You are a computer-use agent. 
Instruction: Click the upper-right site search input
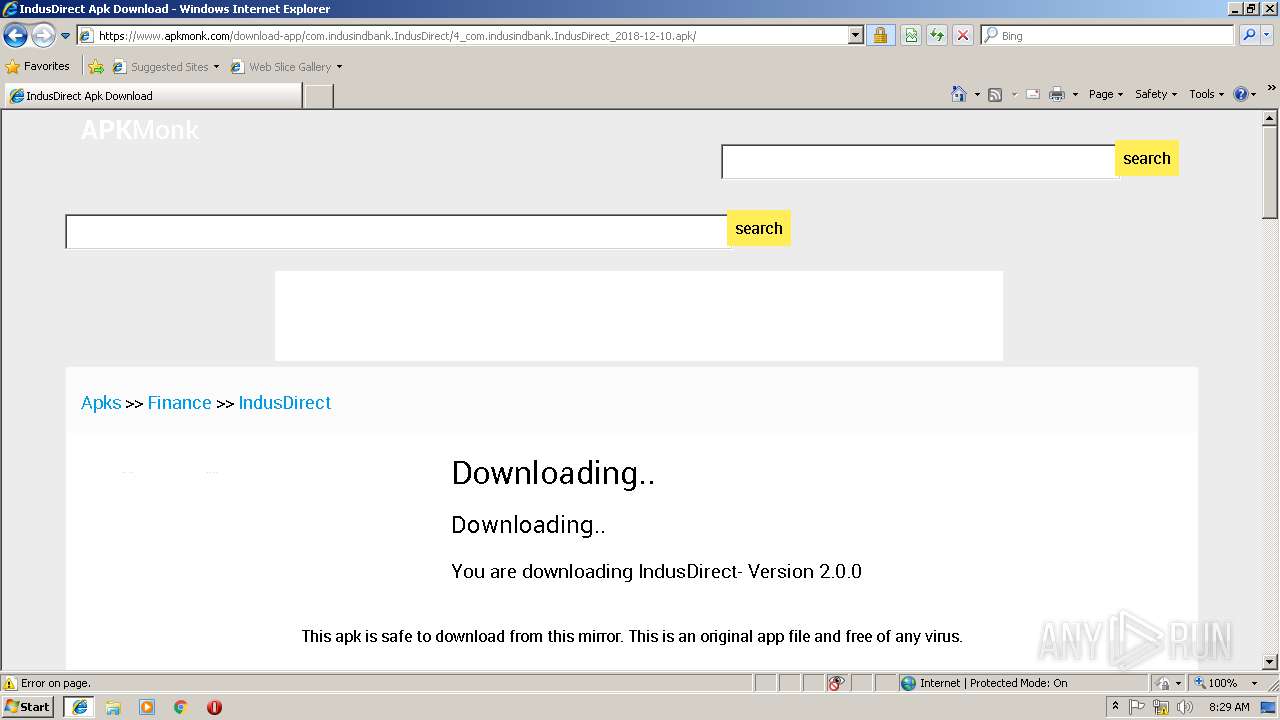pos(919,162)
